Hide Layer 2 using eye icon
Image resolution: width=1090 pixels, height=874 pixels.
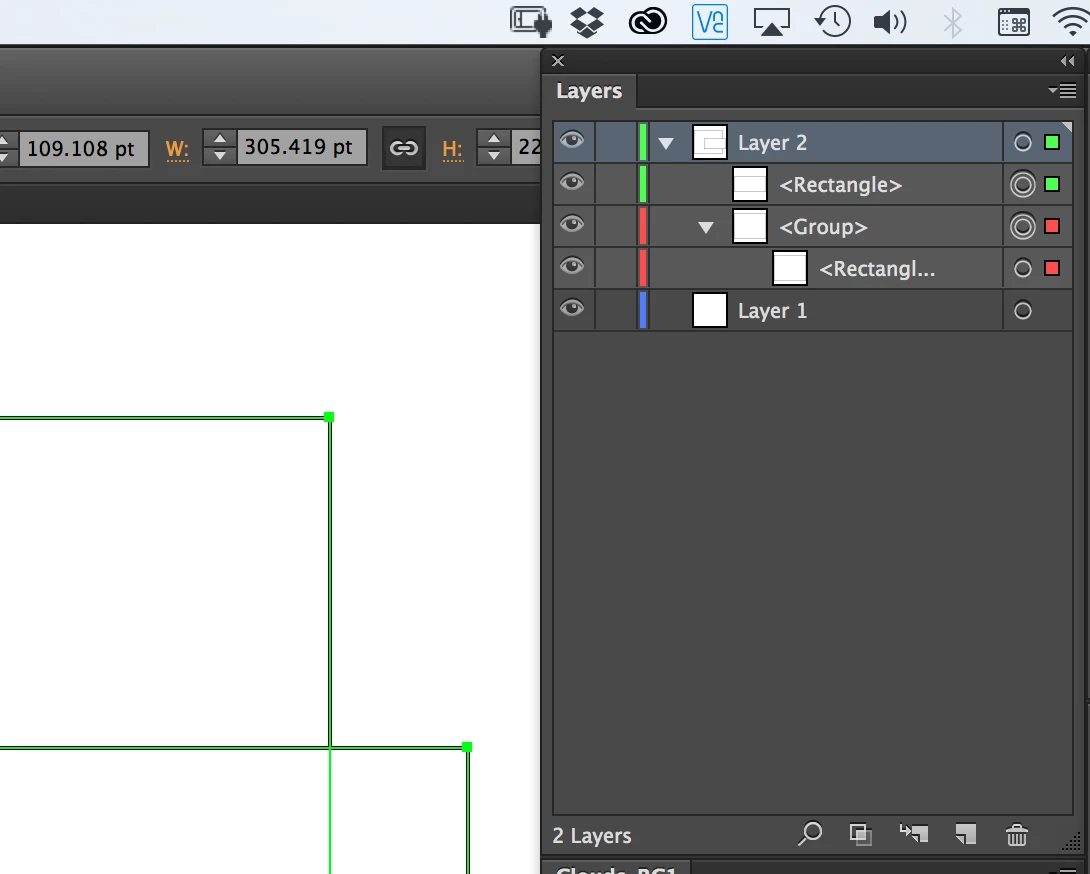pos(572,141)
